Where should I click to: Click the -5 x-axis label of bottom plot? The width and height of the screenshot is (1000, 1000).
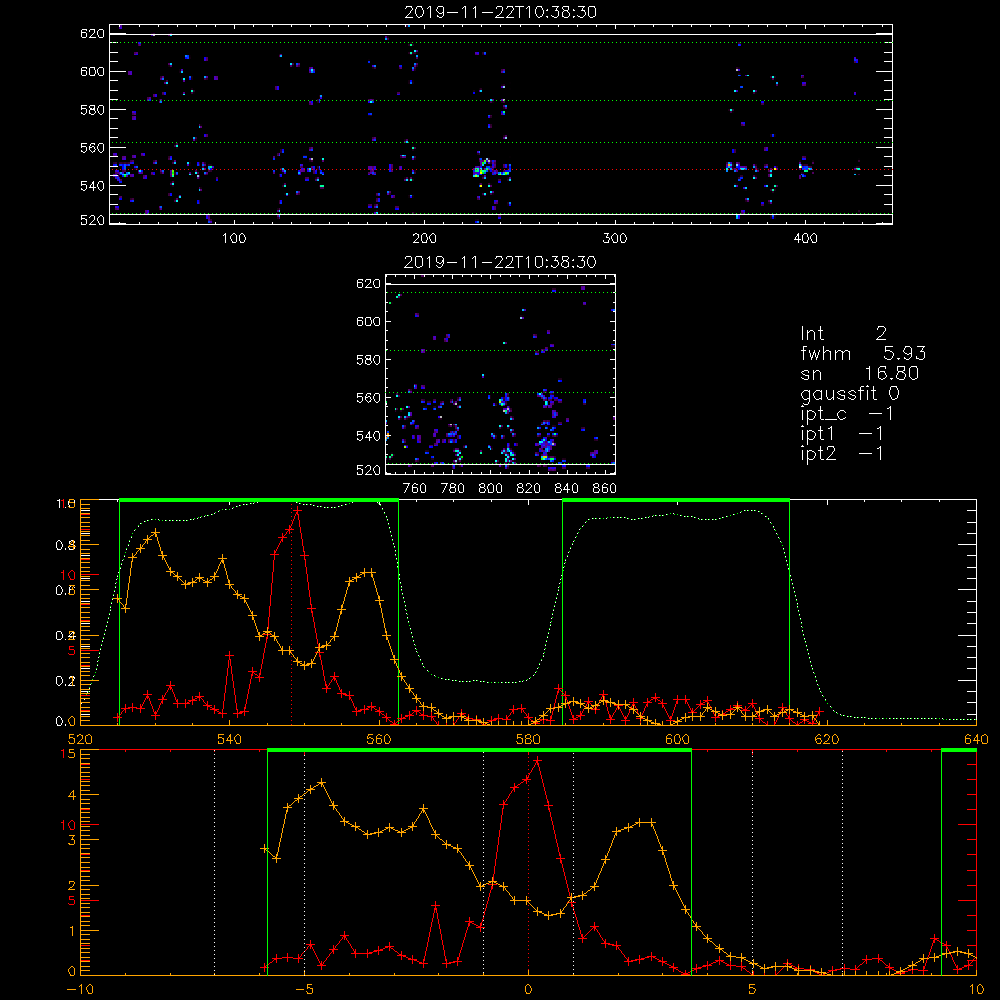point(305,989)
